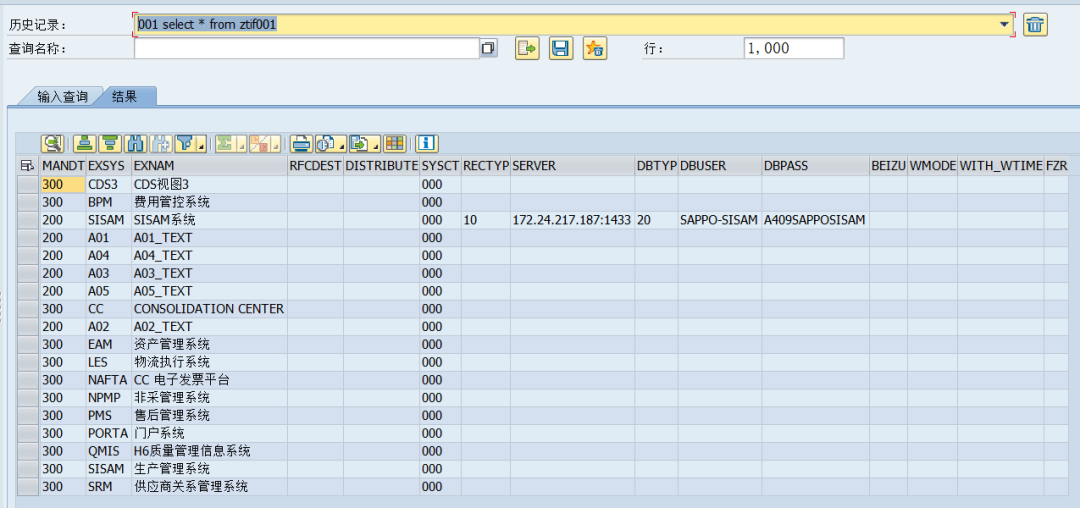Select the Find Next binoculars icon

point(161,143)
